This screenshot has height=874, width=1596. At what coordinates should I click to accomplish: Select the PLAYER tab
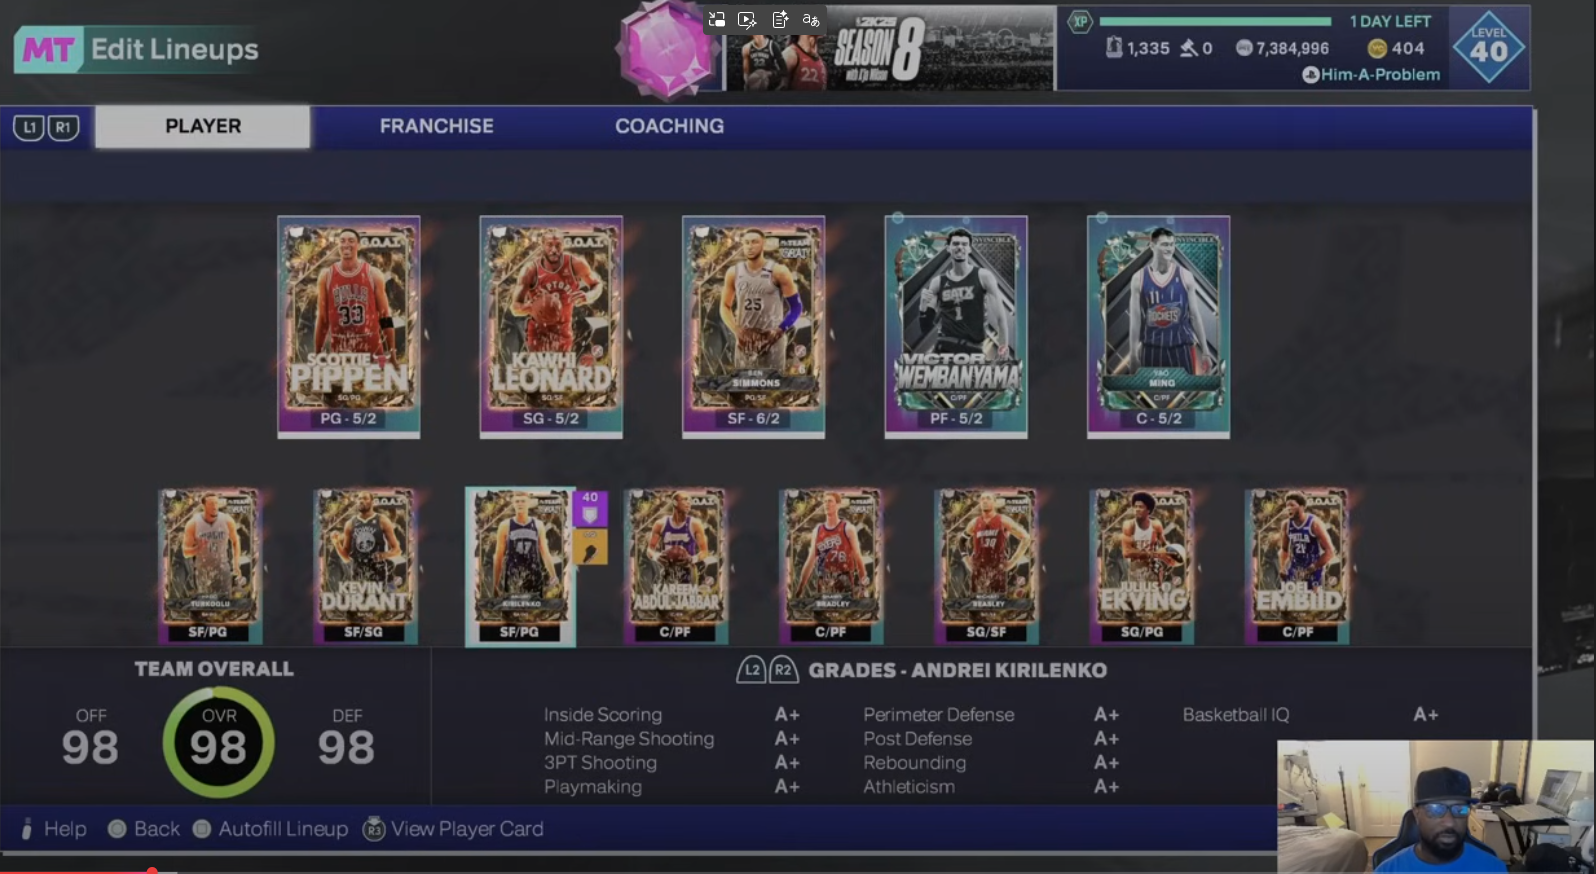pos(203,126)
